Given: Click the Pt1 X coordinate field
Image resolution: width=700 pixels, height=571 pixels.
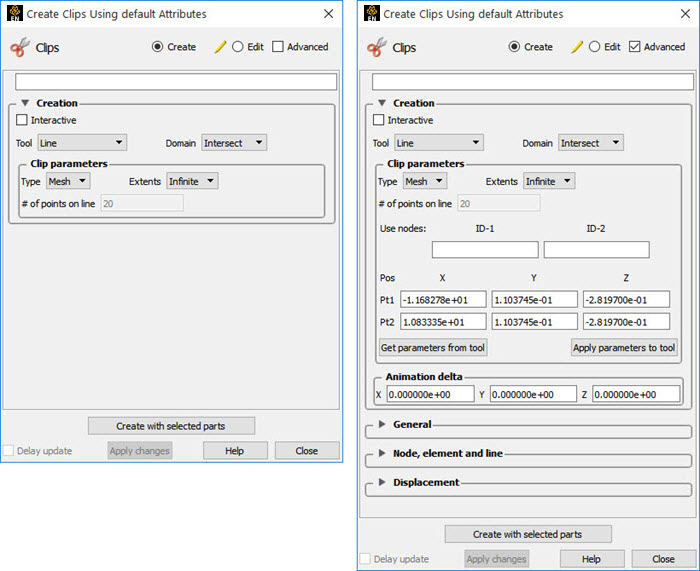Looking at the screenshot, I should [x=443, y=300].
